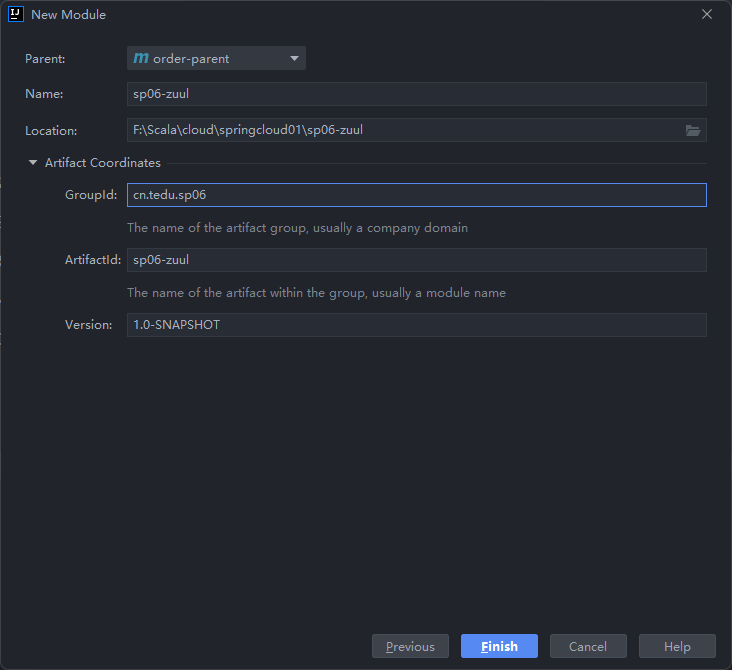732x670 pixels.
Task: Go back with the Previous button
Action: [410, 646]
